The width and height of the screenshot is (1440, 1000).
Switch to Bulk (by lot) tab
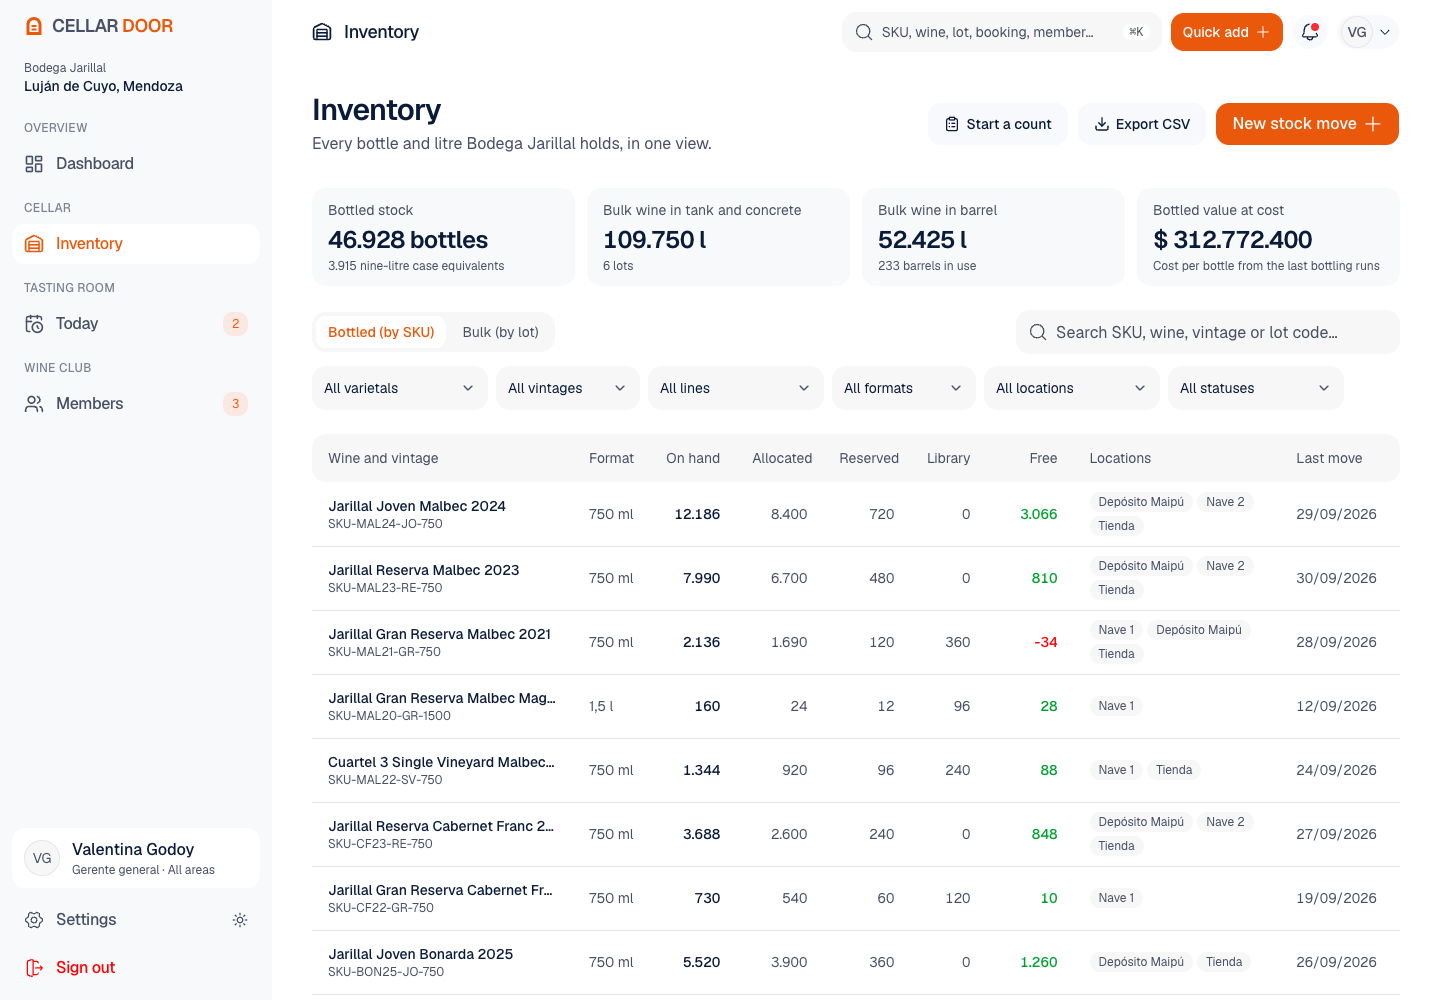pos(500,332)
